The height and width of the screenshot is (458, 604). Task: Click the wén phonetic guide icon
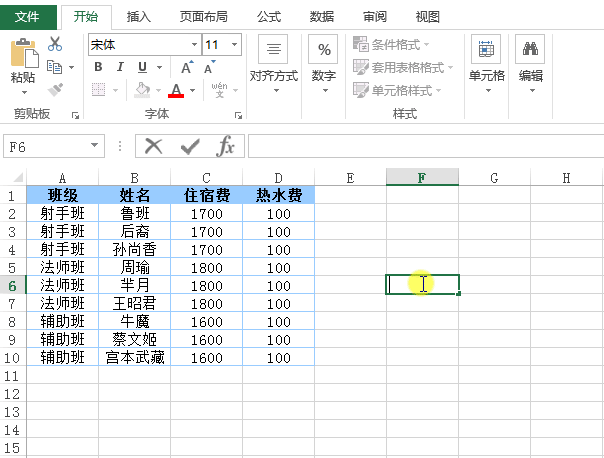(x=219, y=90)
